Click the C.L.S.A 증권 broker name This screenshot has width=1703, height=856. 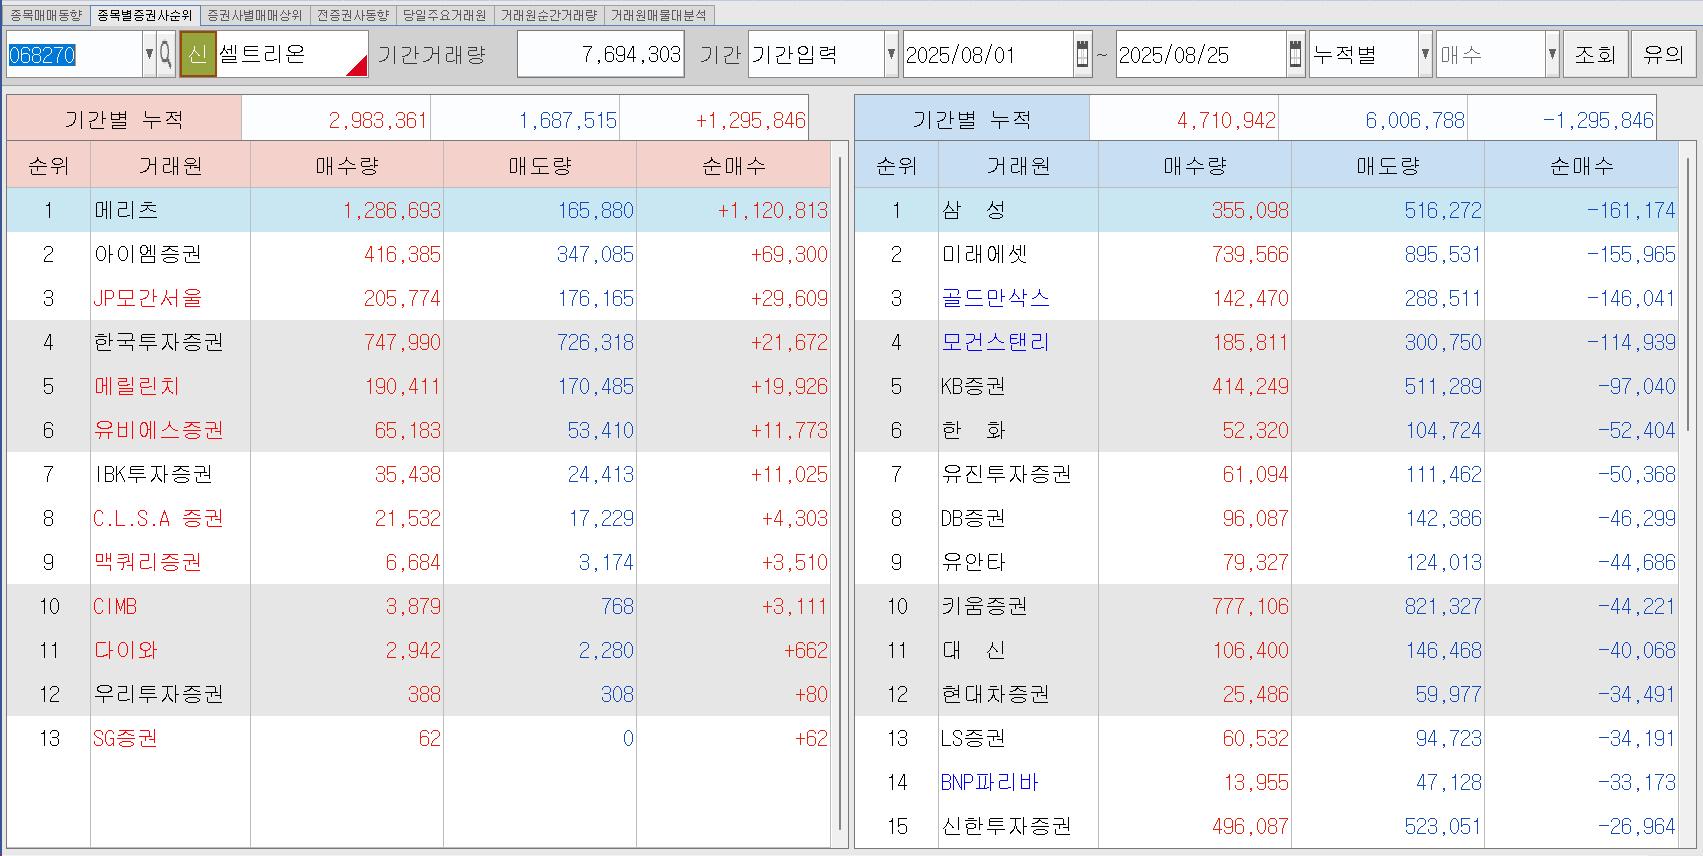point(158,518)
